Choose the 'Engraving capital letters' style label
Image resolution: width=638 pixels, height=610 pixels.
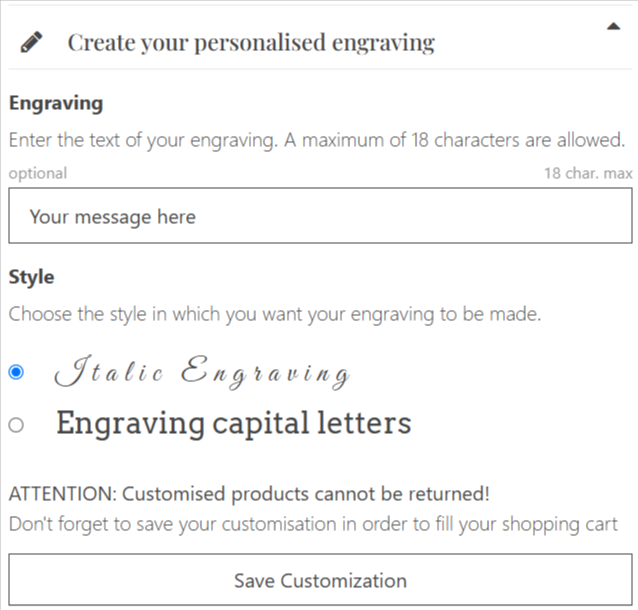234,423
